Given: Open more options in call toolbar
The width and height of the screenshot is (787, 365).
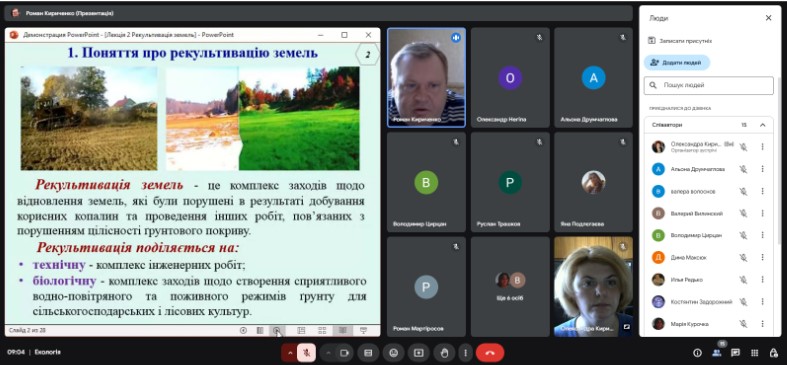Looking at the screenshot, I should (x=466, y=353).
